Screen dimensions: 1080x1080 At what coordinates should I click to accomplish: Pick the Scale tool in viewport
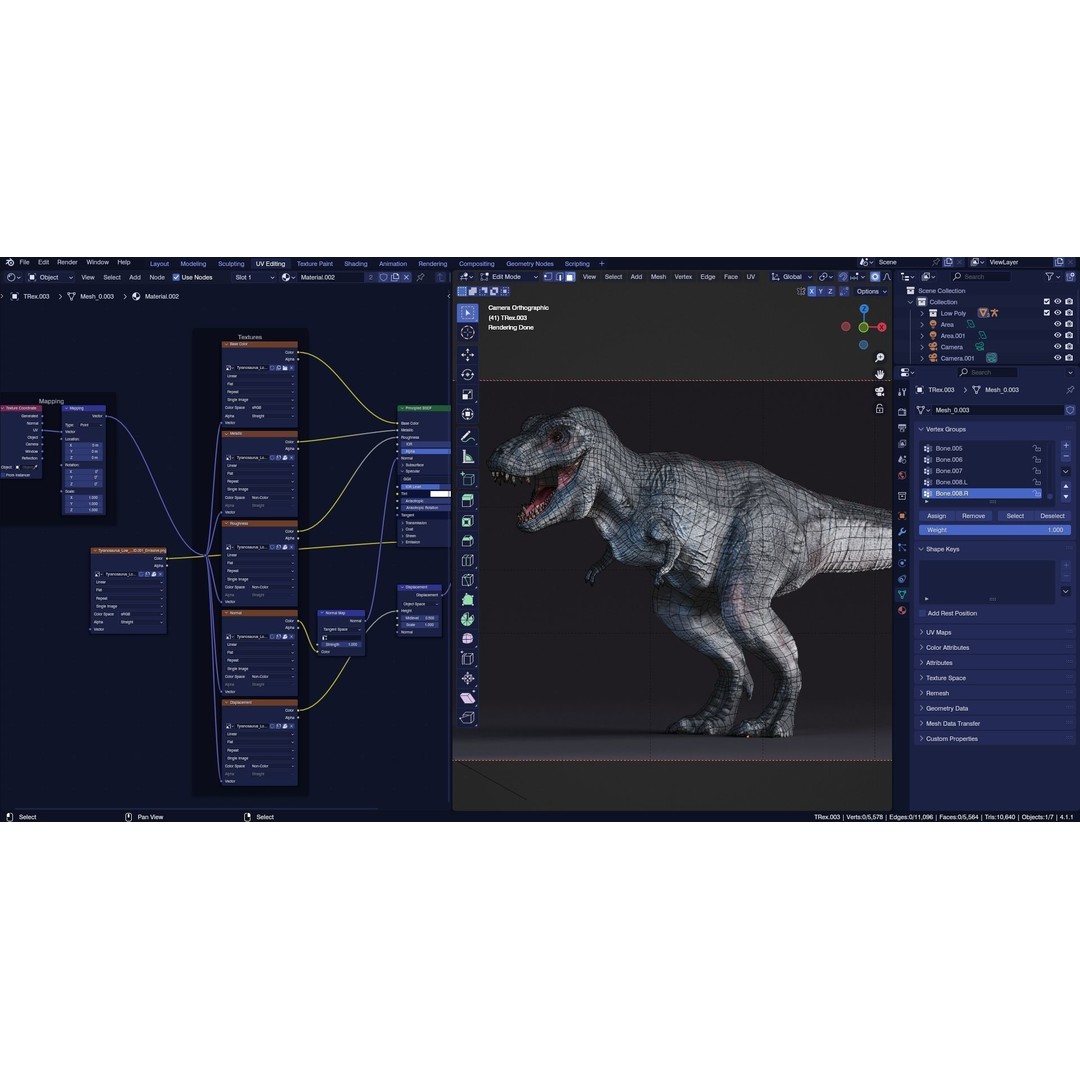pos(468,395)
